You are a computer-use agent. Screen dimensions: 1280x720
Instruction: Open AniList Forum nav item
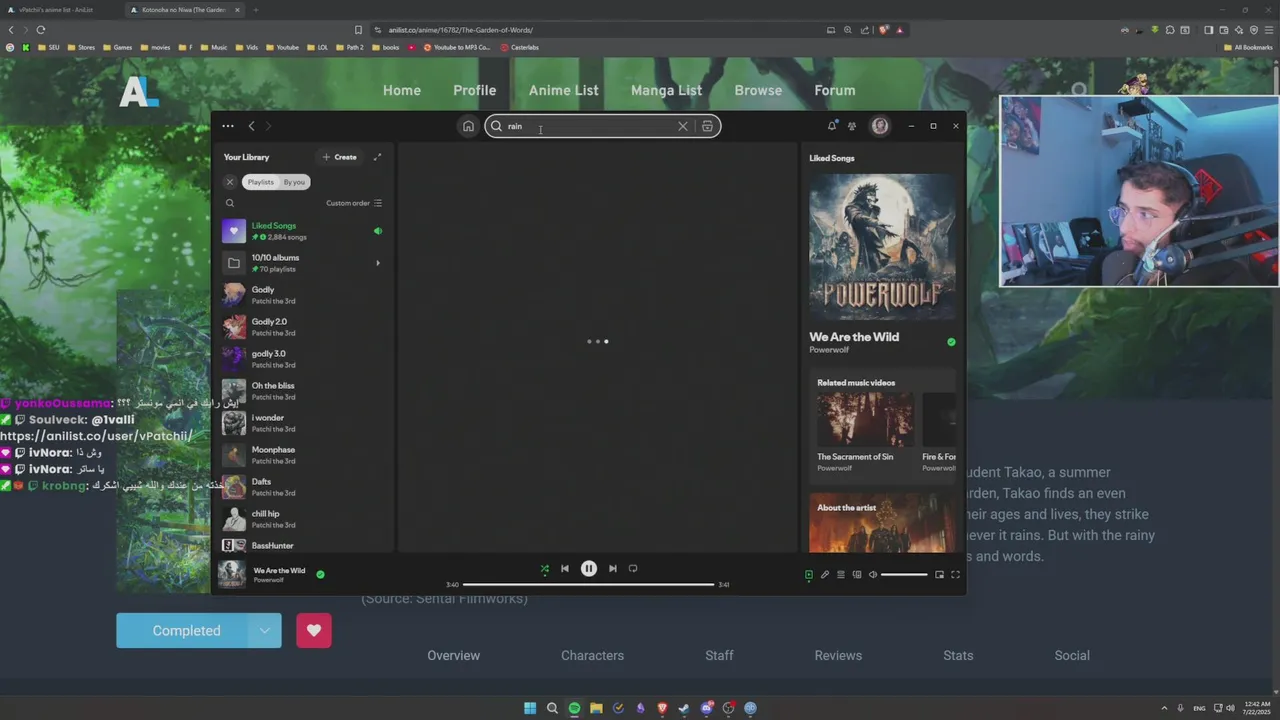(x=835, y=90)
